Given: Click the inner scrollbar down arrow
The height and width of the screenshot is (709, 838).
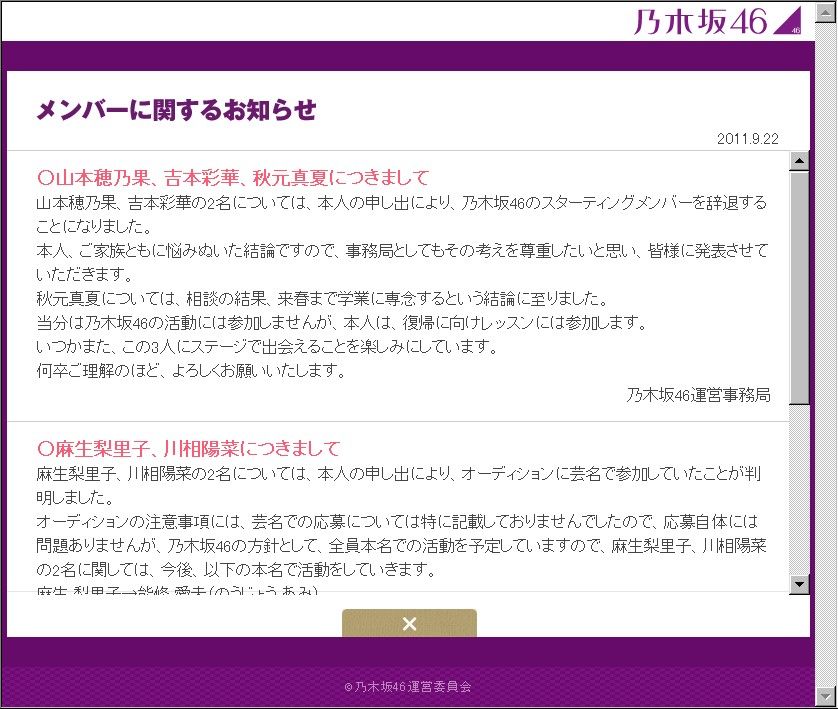Looking at the screenshot, I should point(799,584).
